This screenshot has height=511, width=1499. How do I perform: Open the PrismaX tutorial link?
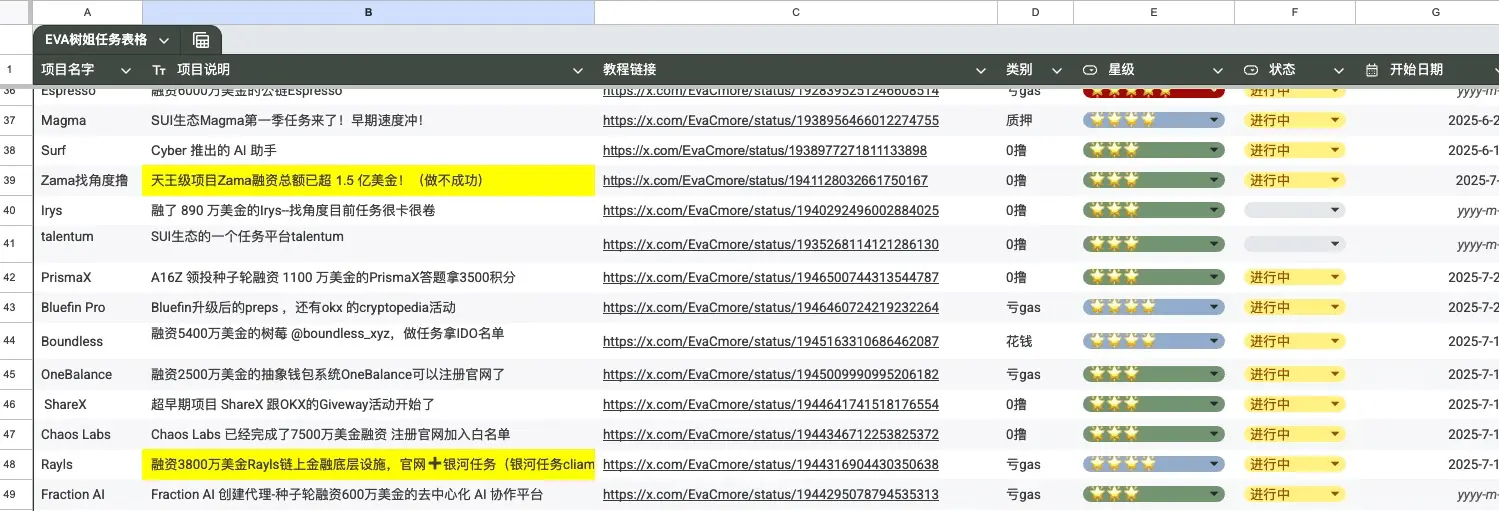coord(771,277)
